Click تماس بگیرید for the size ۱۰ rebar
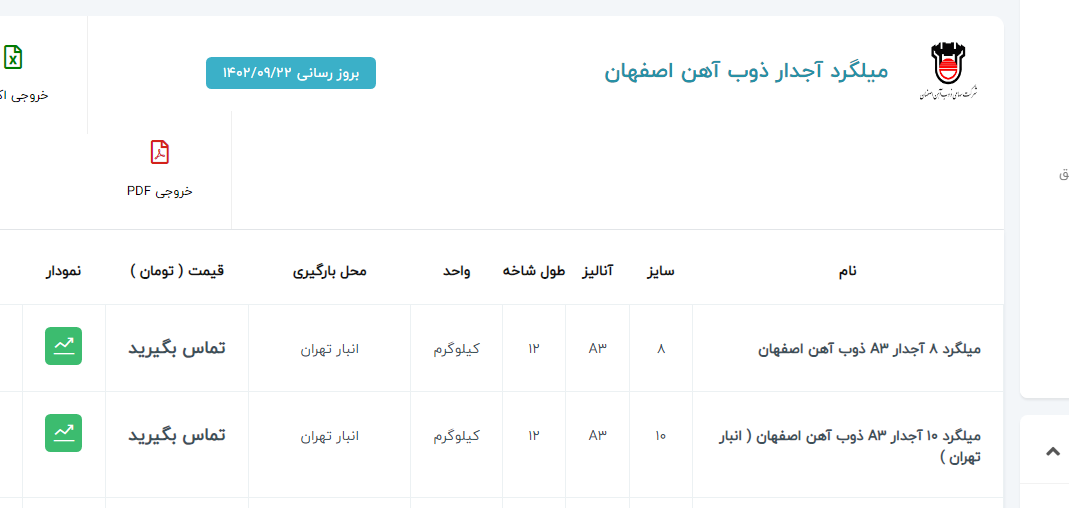This screenshot has width=1069, height=508. [x=177, y=435]
